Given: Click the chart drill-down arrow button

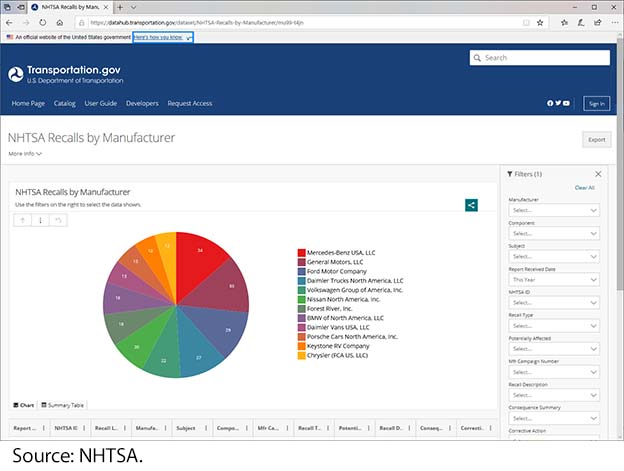Looking at the screenshot, I should click(x=40, y=220).
